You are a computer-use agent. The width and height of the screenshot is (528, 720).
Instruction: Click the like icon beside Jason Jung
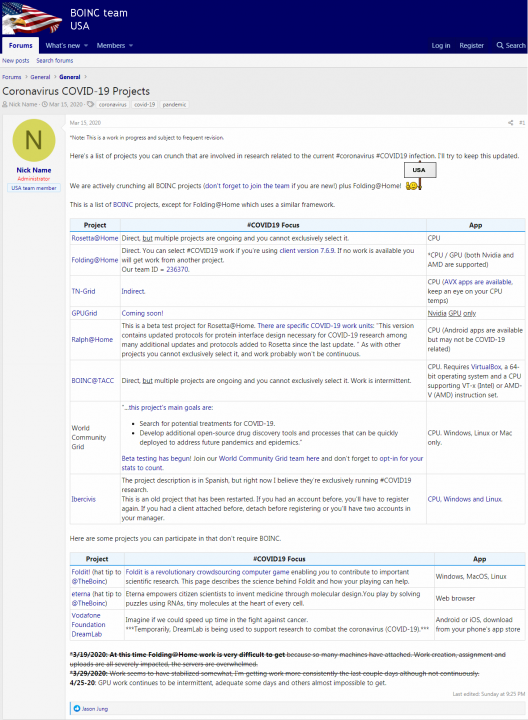click(x=77, y=709)
